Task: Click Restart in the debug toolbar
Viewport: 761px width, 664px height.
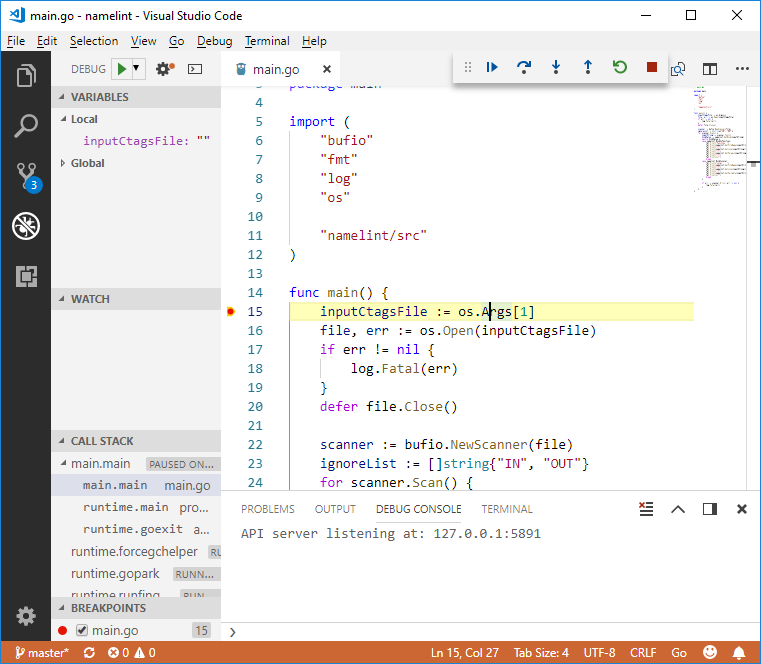Action: [620, 67]
